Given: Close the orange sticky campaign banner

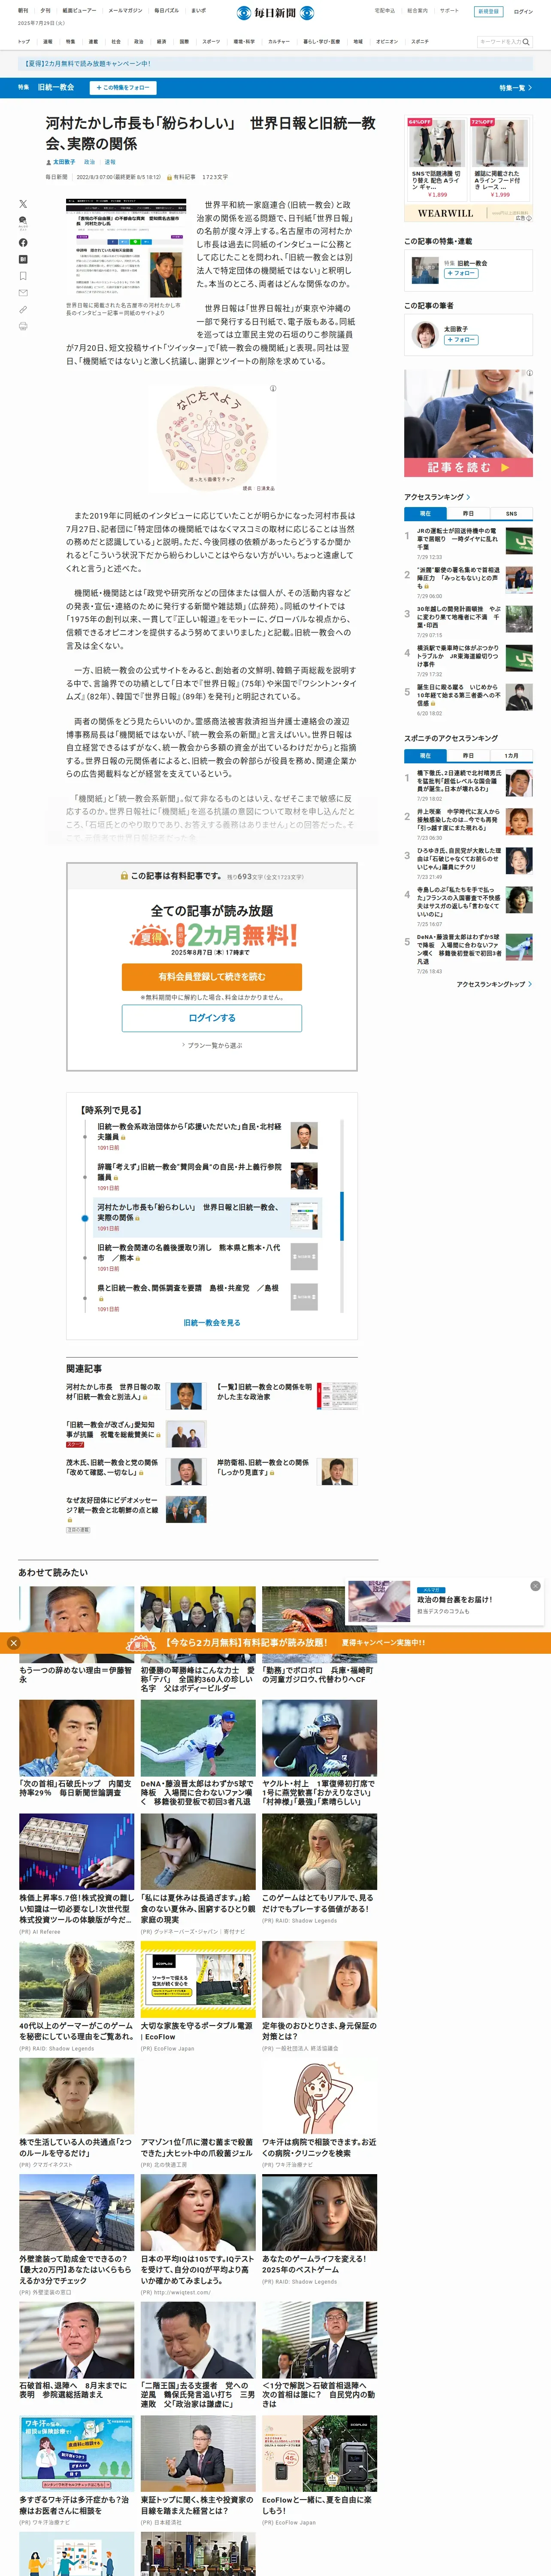Looking at the screenshot, I should (13, 1643).
